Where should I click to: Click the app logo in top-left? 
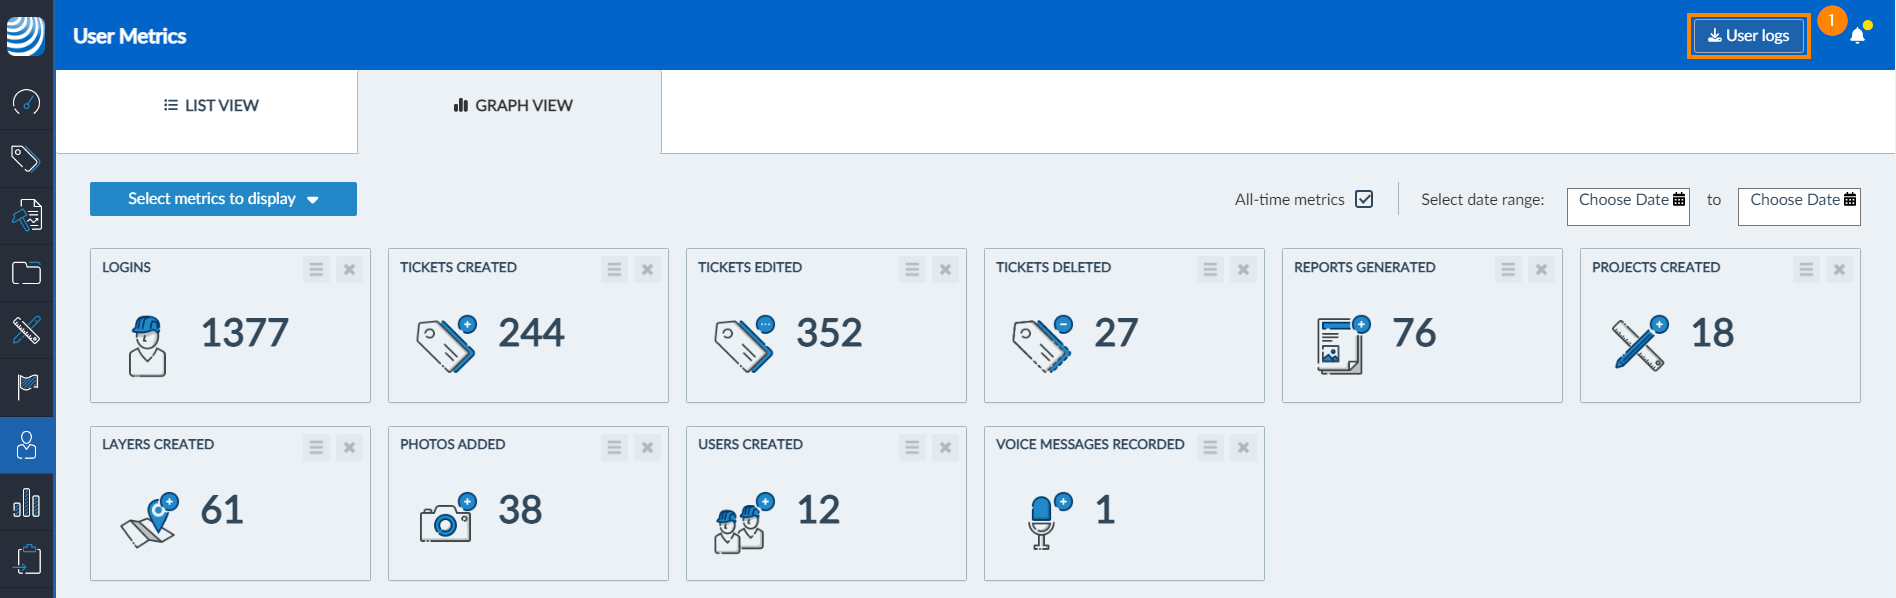coord(26,36)
